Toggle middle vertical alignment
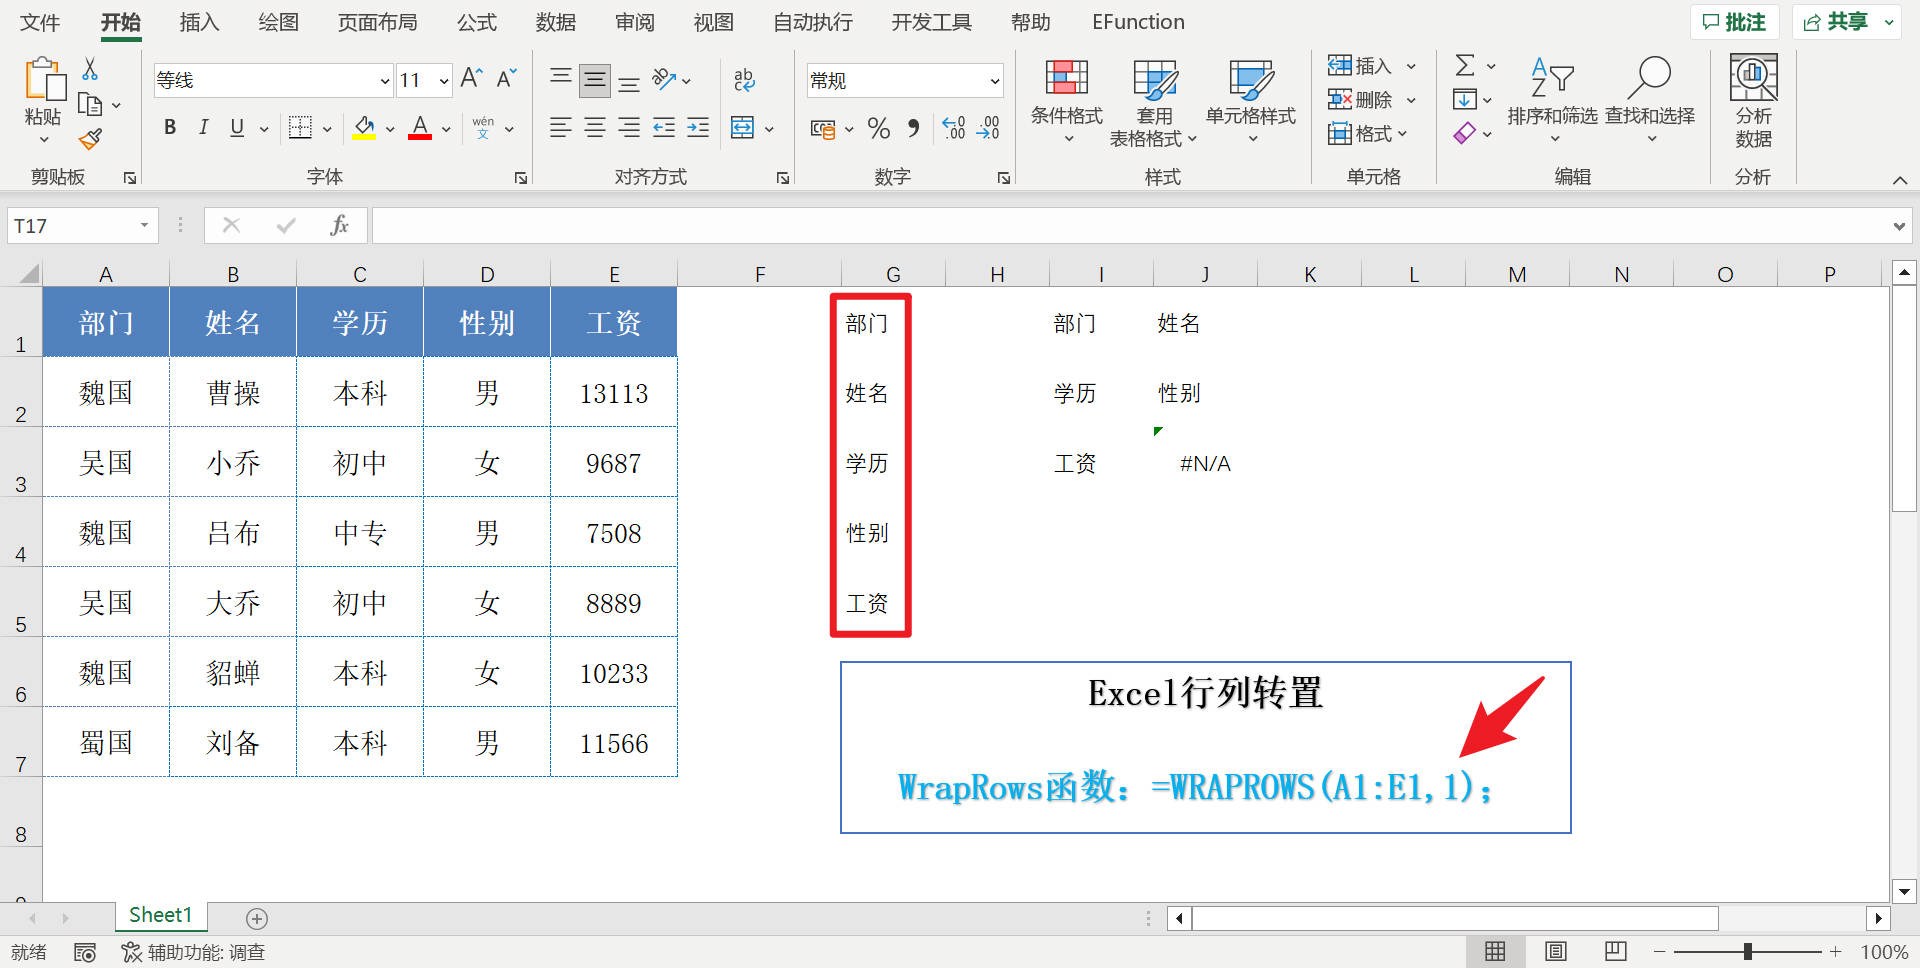Image resolution: width=1920 pixels, height=969 pixels. [x=595, y=80]
